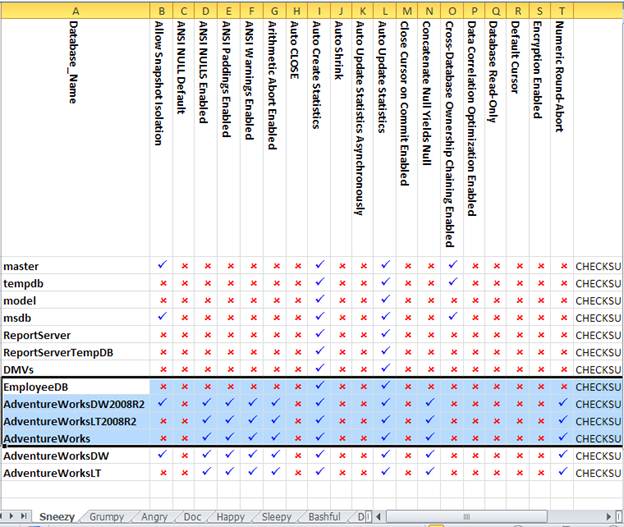Click tempdb's Auto Update Statistics check mark

coord(385,282)
